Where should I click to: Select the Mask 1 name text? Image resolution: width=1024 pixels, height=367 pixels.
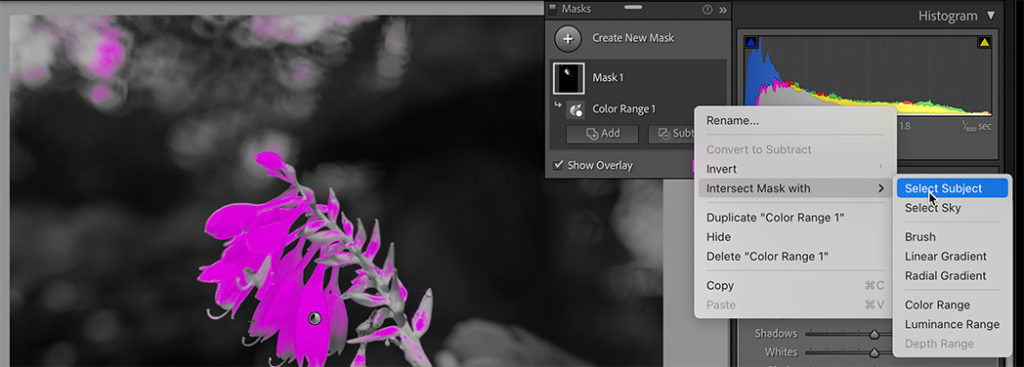(x=608, y=78)
